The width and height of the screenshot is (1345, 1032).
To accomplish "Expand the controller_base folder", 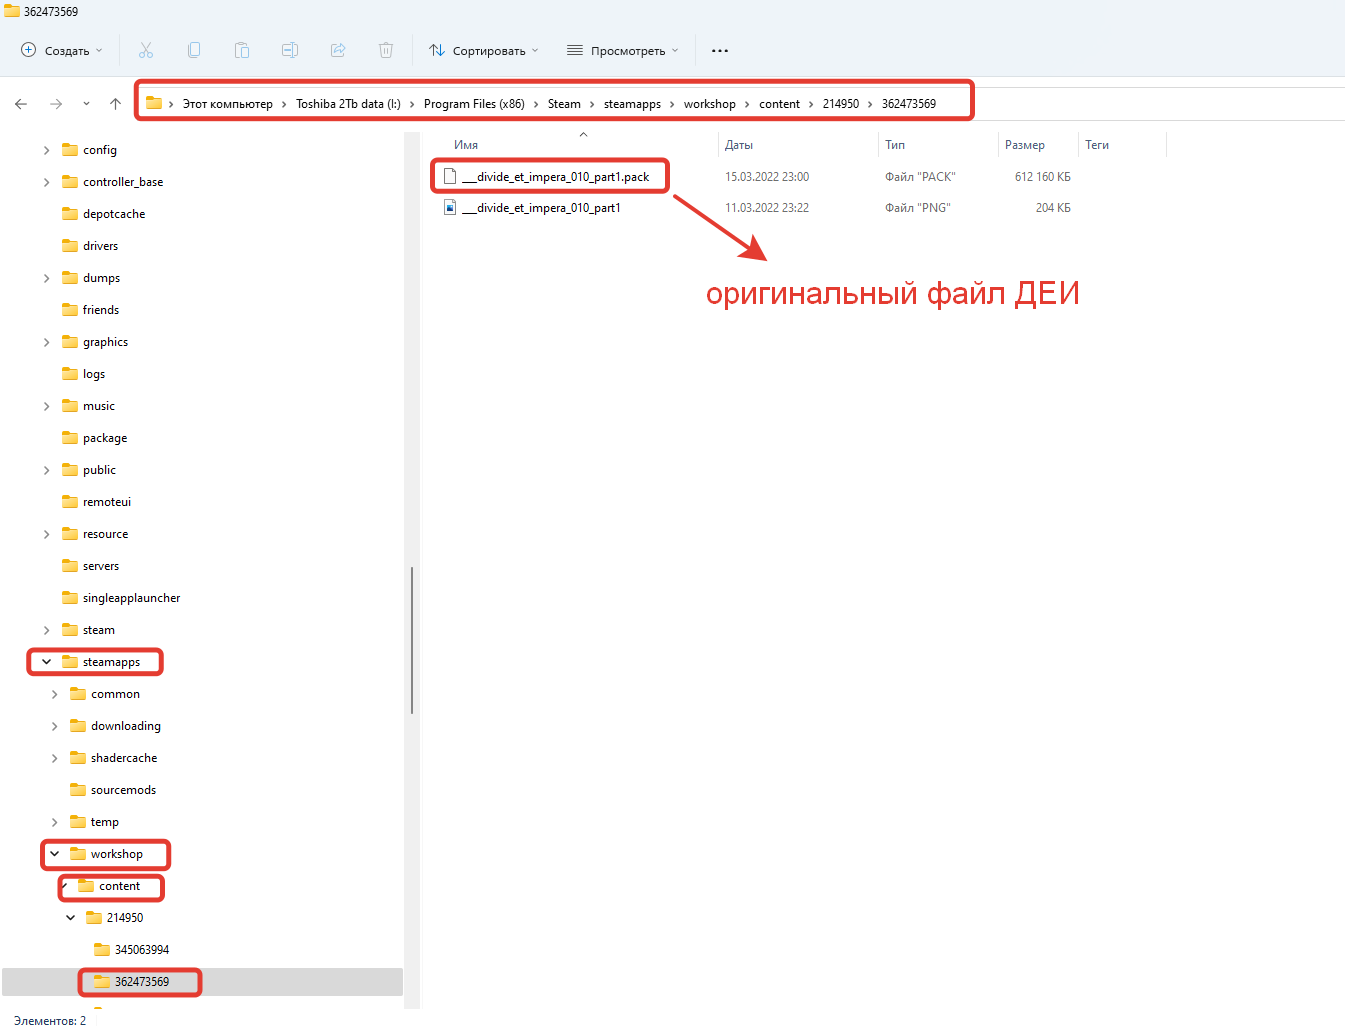I will (46, 182).
